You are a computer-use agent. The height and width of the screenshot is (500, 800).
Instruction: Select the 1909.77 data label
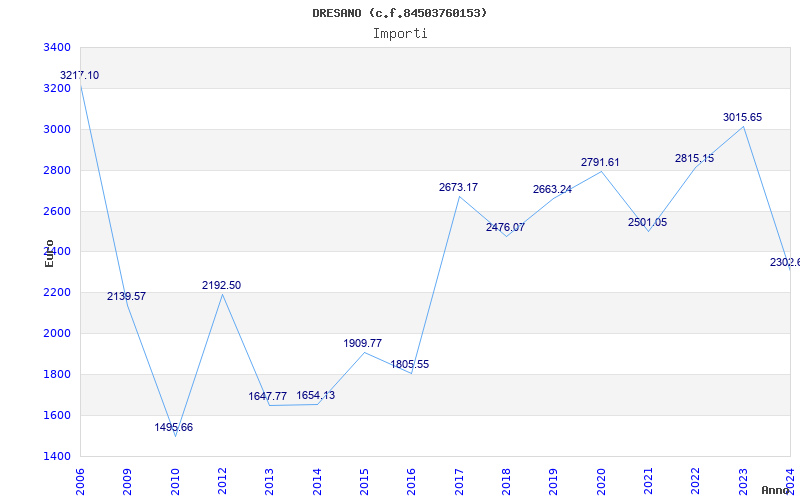tap(362, 343)
